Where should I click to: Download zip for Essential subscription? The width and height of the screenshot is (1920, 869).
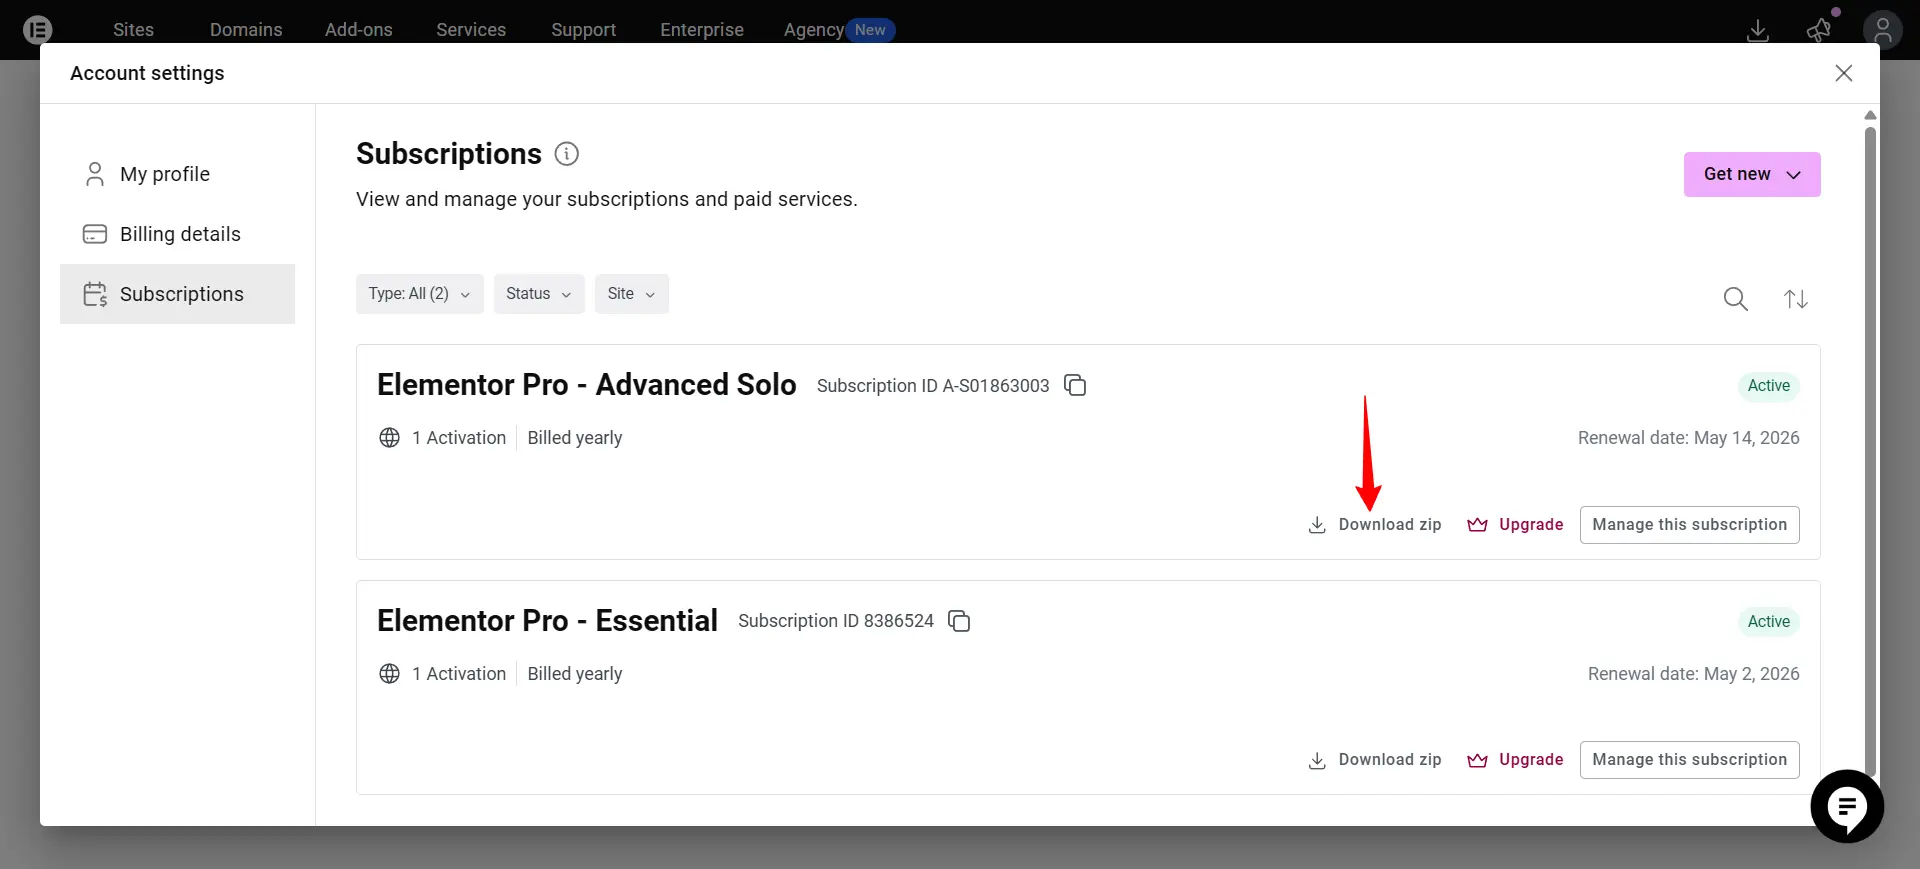pyautogui.click(x=1375, y=760)
